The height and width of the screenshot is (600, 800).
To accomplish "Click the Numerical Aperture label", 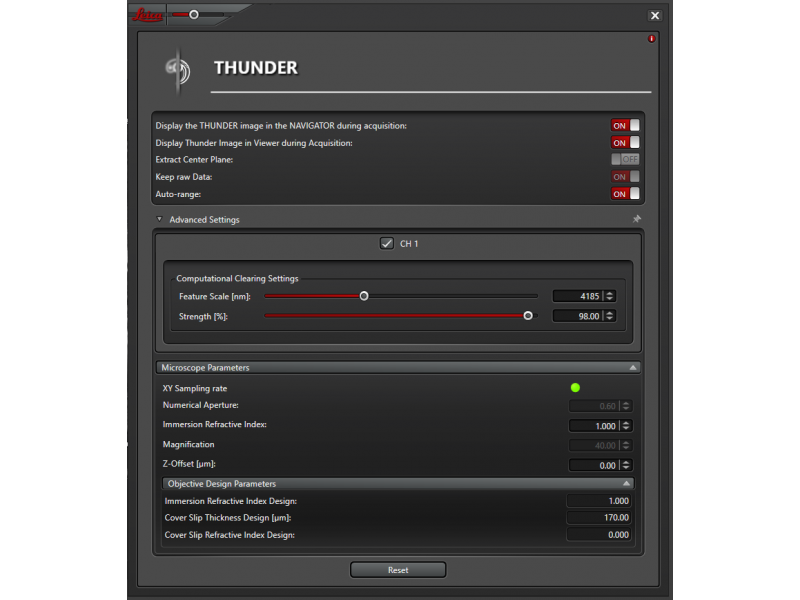I will tap(201, 405).
